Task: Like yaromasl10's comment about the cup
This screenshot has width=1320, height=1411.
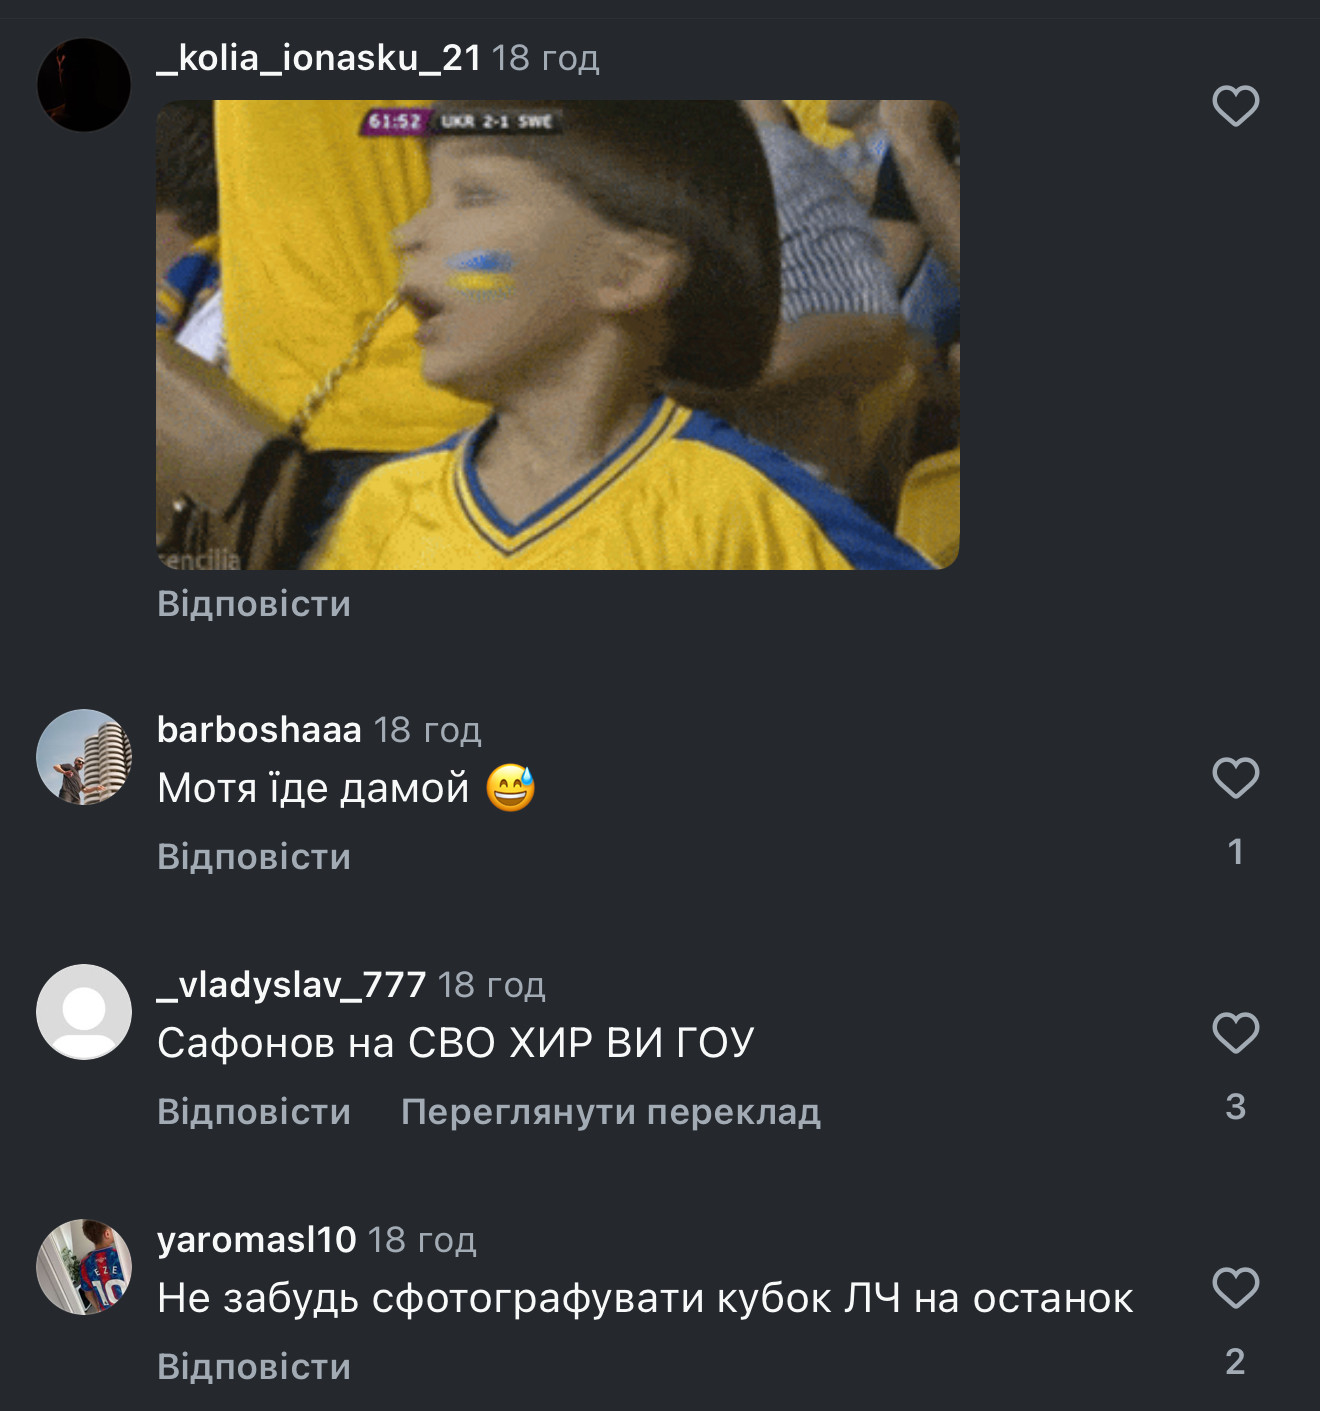Action: pyautogui.click(x=1235, y=1288)
